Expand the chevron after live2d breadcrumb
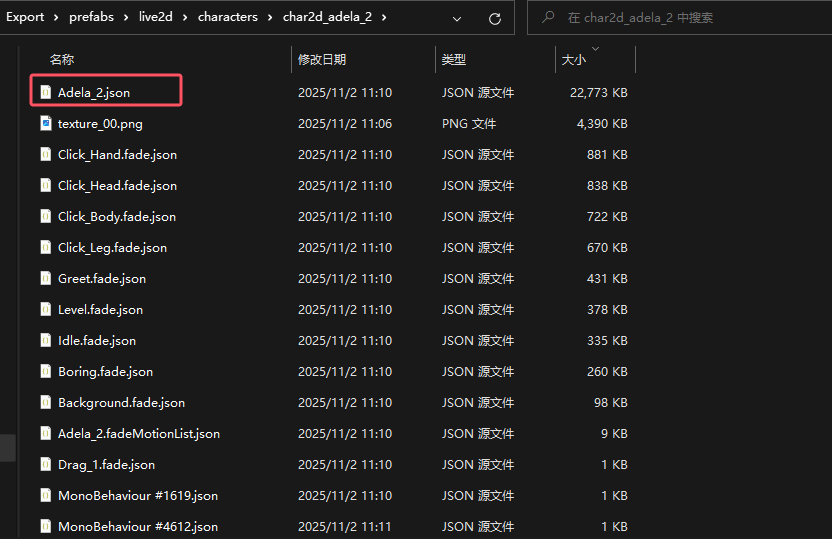 click(185, 18)
